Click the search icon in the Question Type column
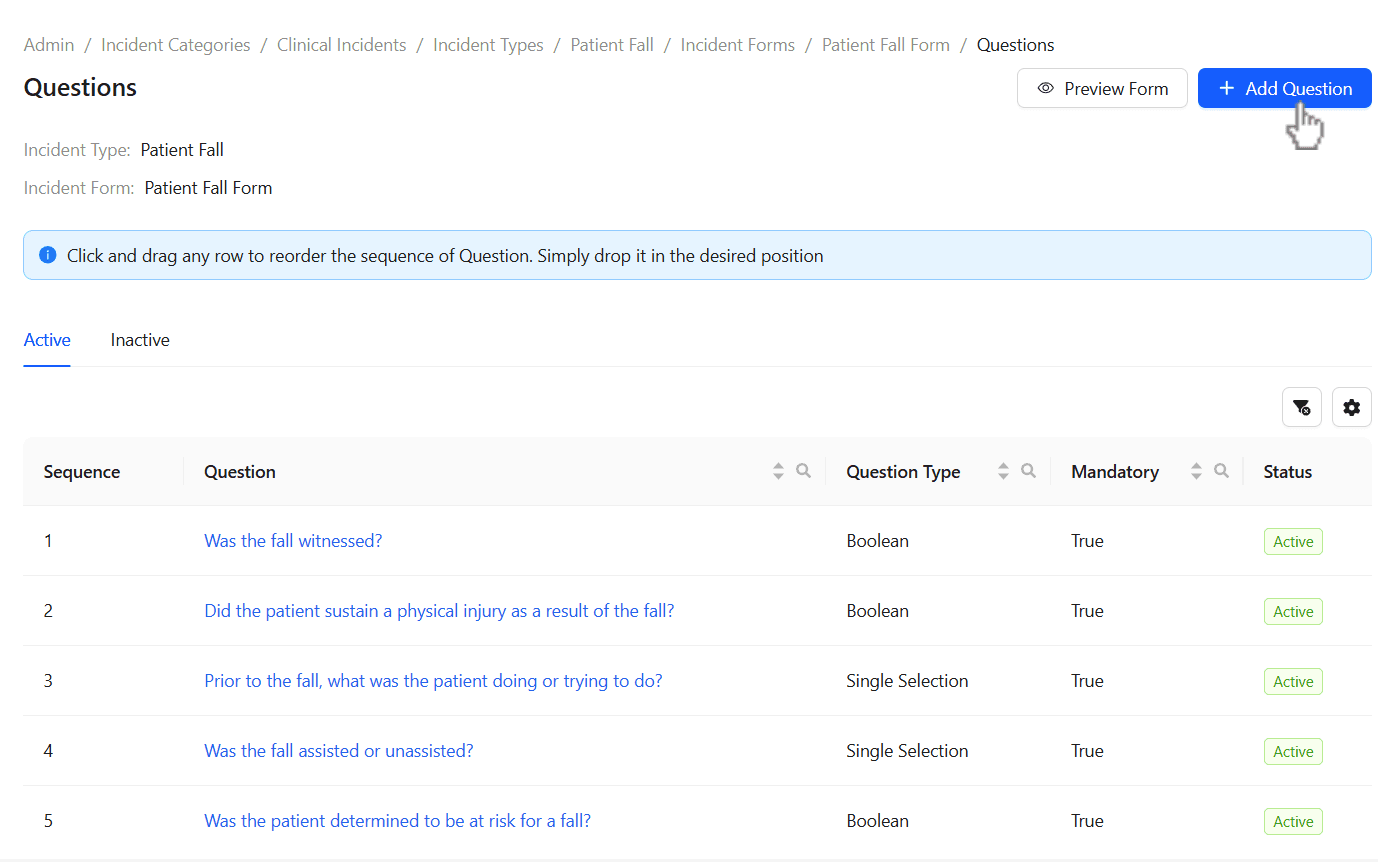The height and width of the screenshot is (862, 1378). [1027, 470]
